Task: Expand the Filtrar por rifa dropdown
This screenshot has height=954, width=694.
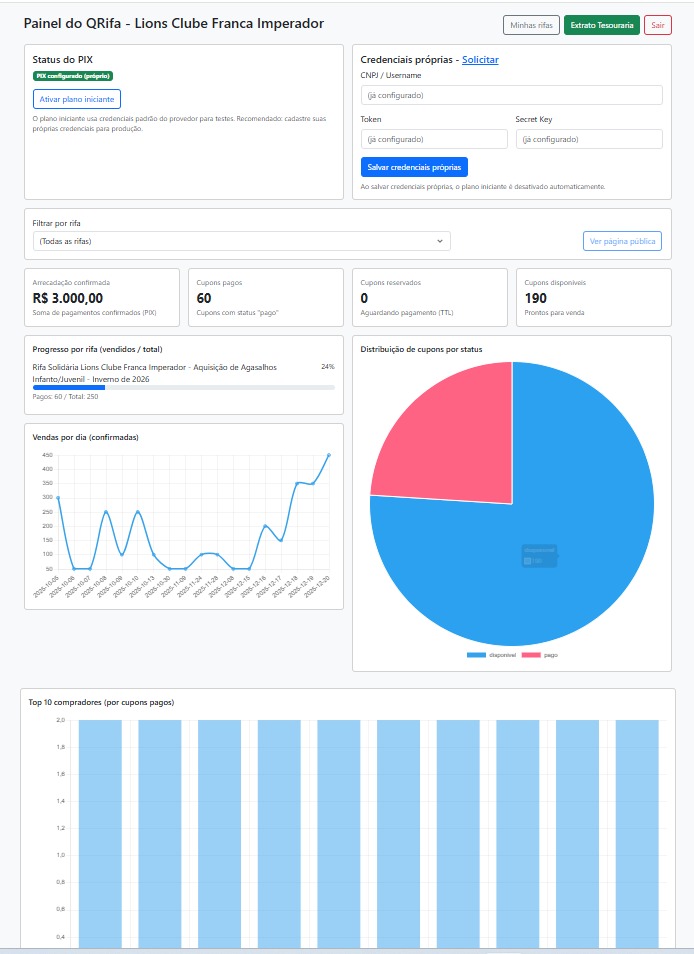Action: pos(241,241)
